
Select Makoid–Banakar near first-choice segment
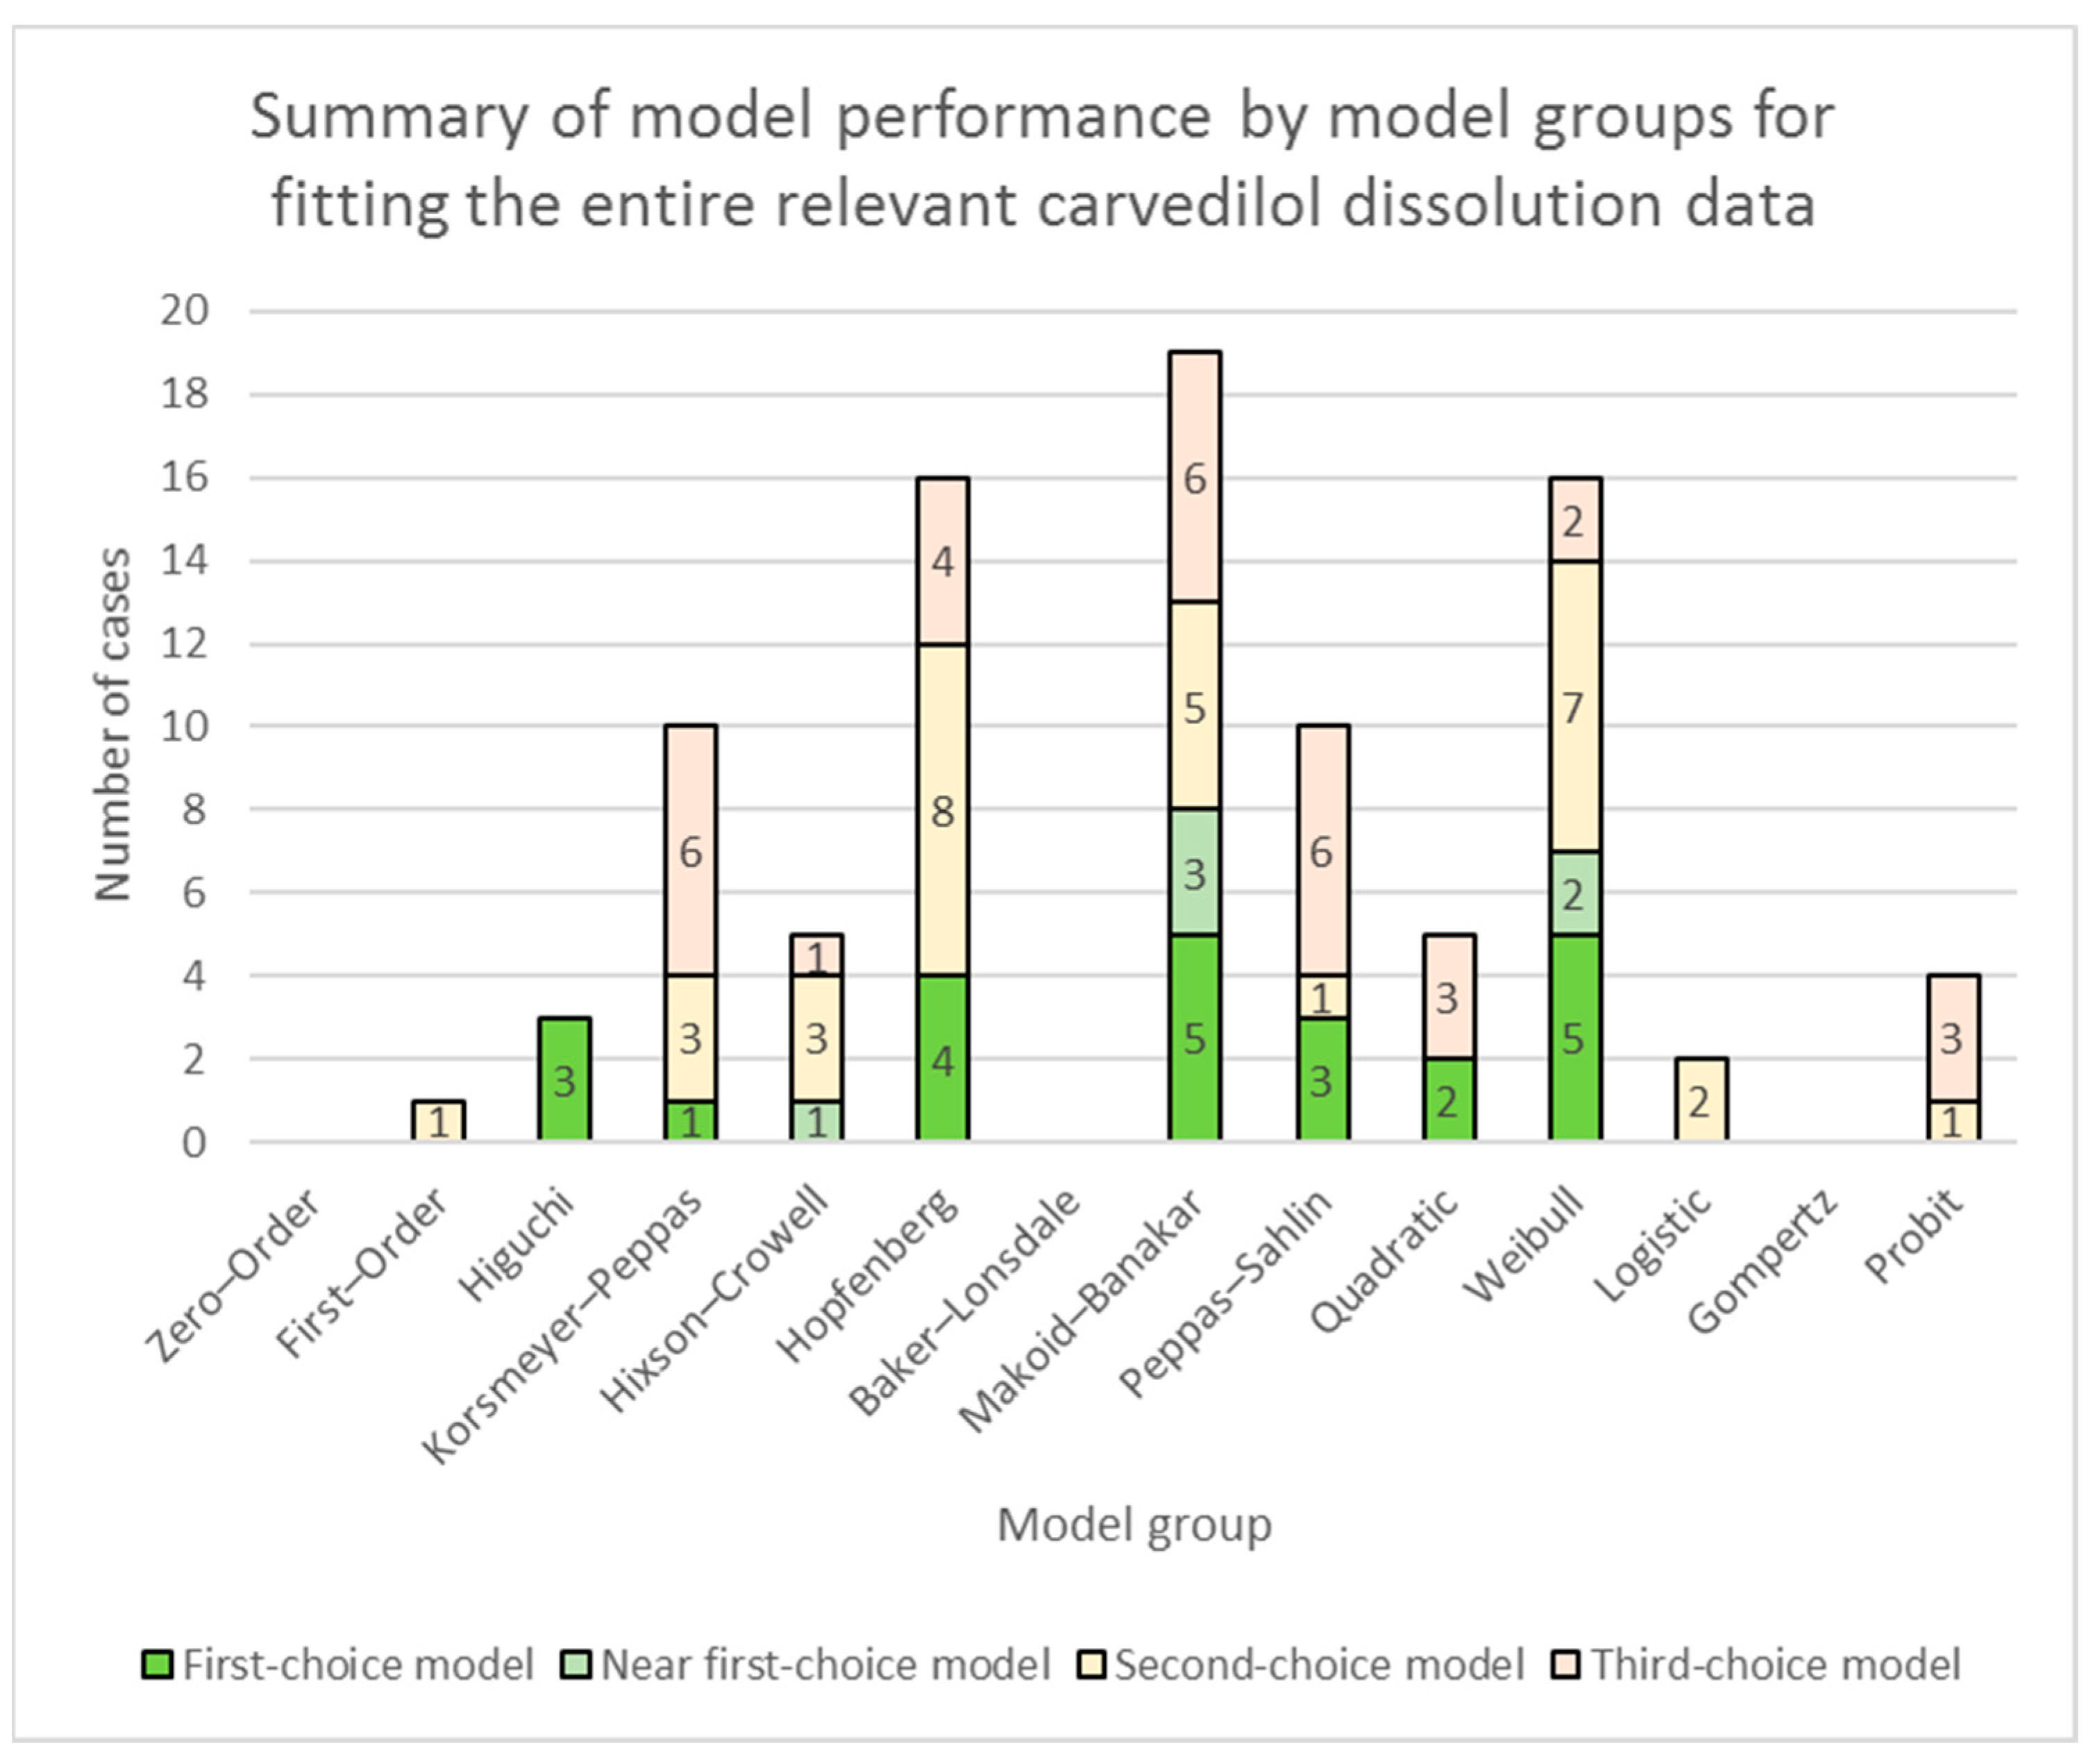[1195, 872]
